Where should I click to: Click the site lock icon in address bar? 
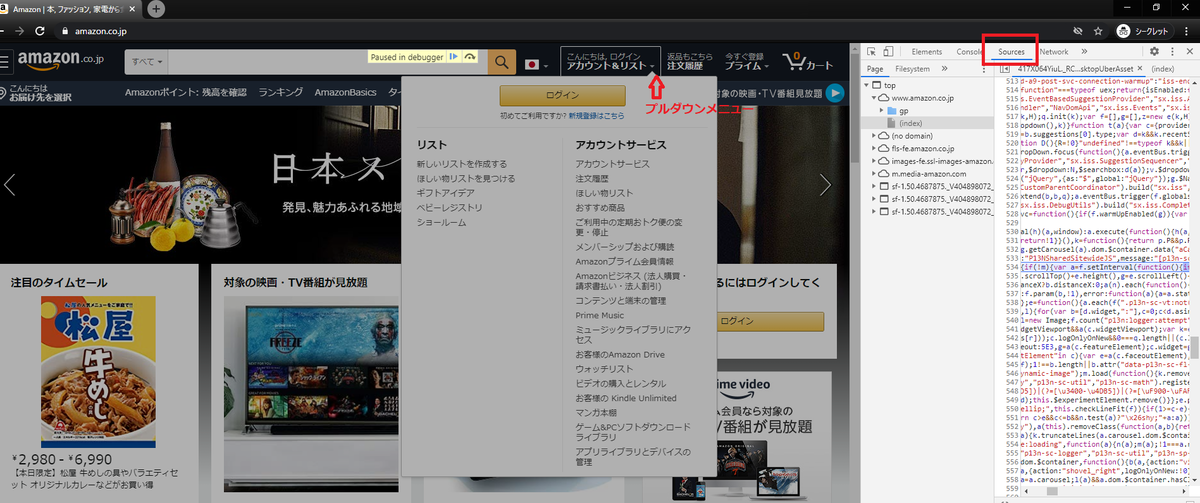click(66, 31)
